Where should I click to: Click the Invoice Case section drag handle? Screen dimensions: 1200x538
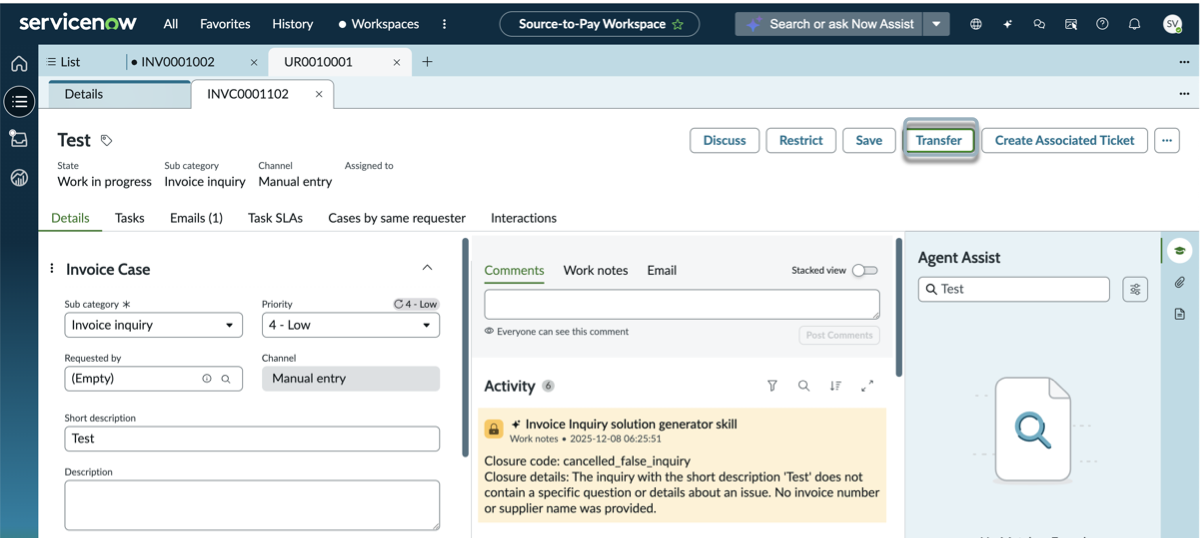52,269
